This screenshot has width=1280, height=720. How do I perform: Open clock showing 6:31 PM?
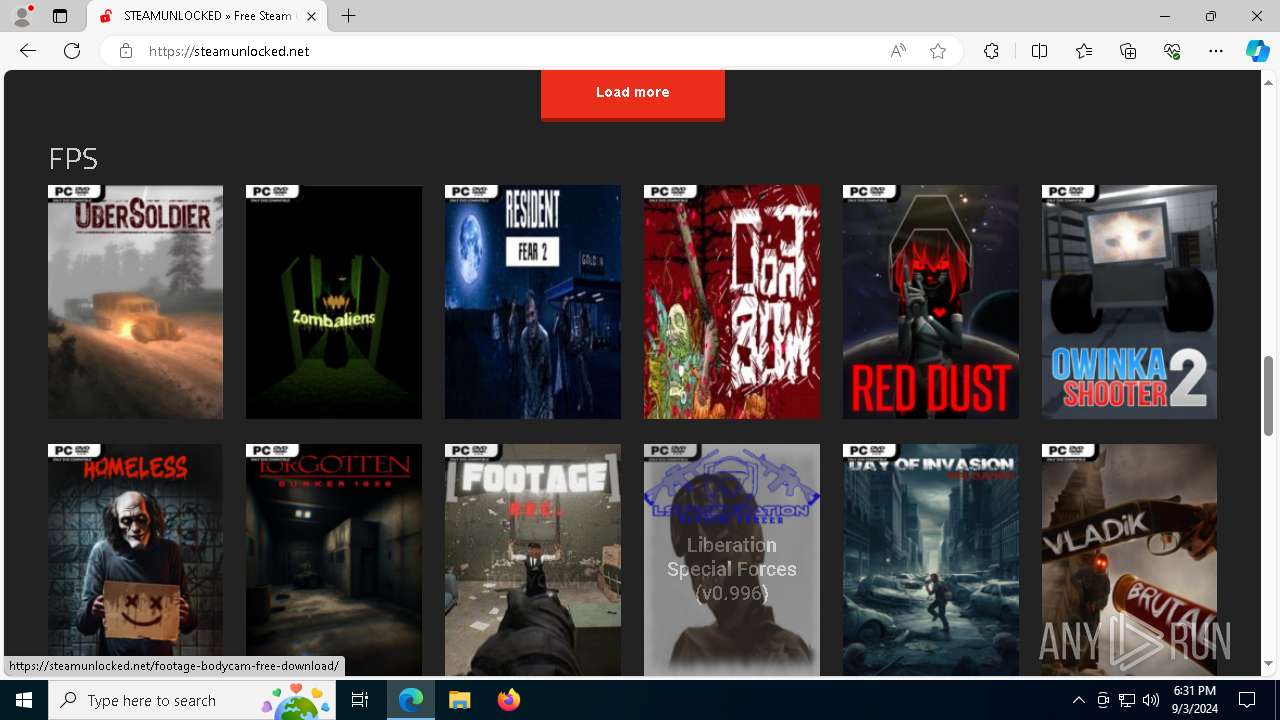click(1194, 700)
